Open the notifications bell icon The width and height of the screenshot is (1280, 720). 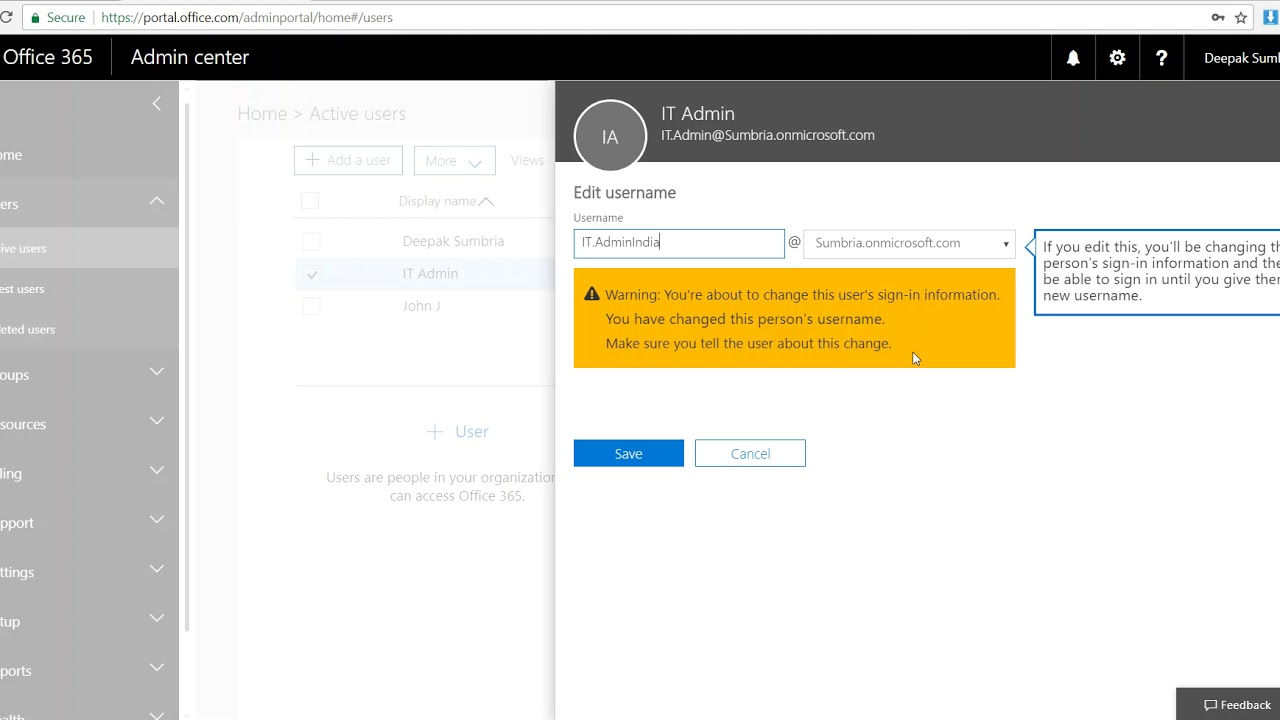[1073, 58]
